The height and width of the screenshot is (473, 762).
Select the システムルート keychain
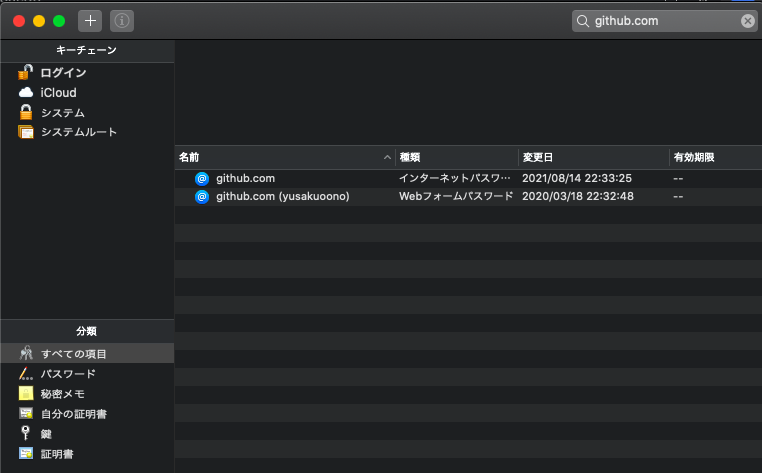click(x=87, y=132)
